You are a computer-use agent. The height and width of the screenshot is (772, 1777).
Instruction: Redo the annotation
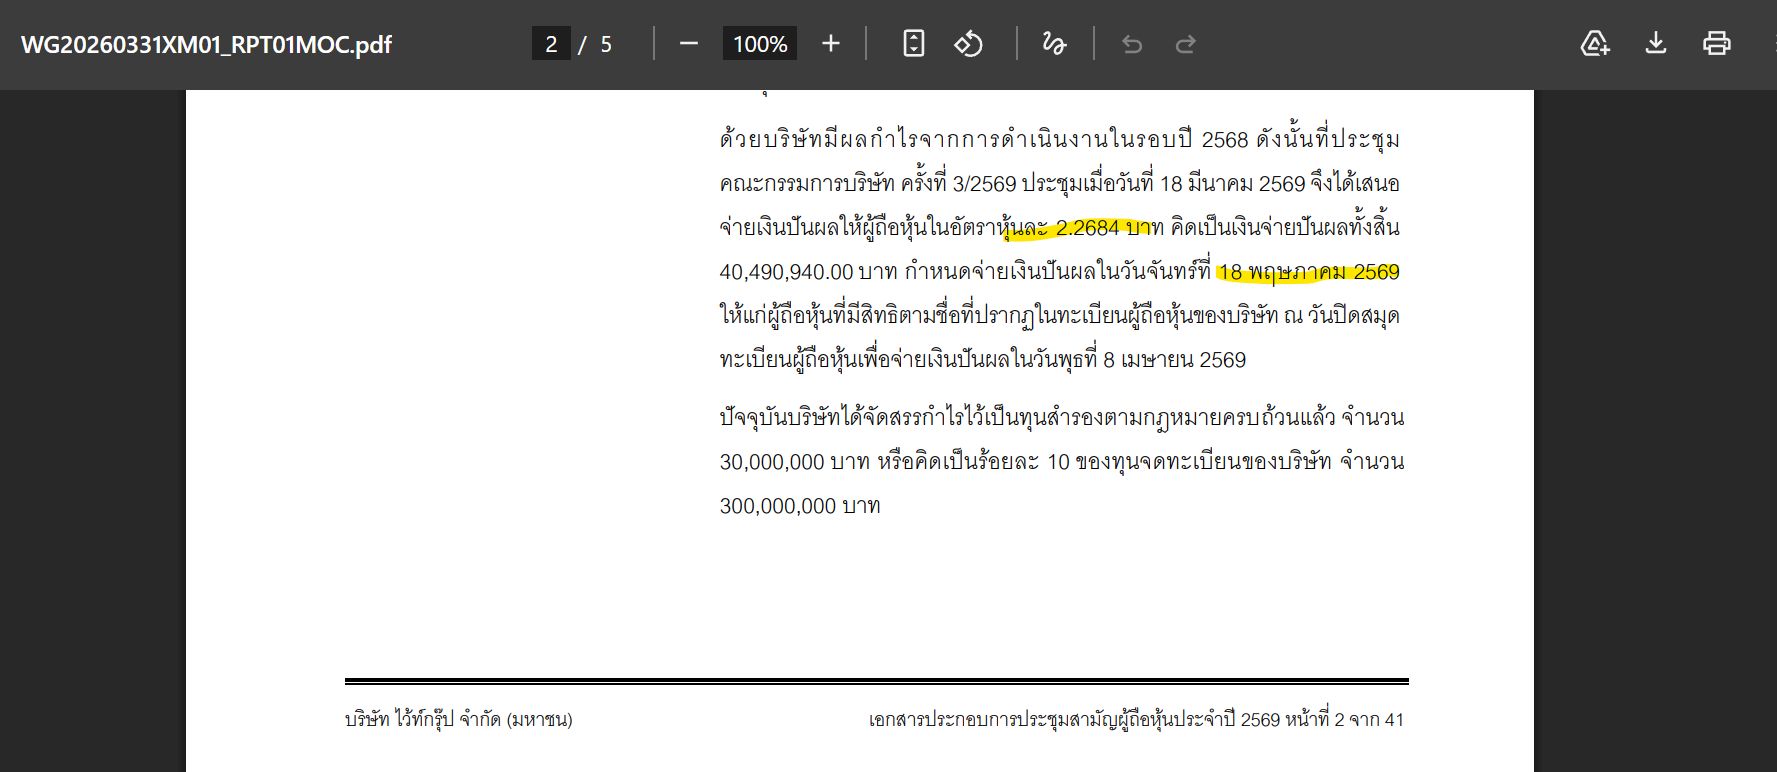(x=1186, y=44)
